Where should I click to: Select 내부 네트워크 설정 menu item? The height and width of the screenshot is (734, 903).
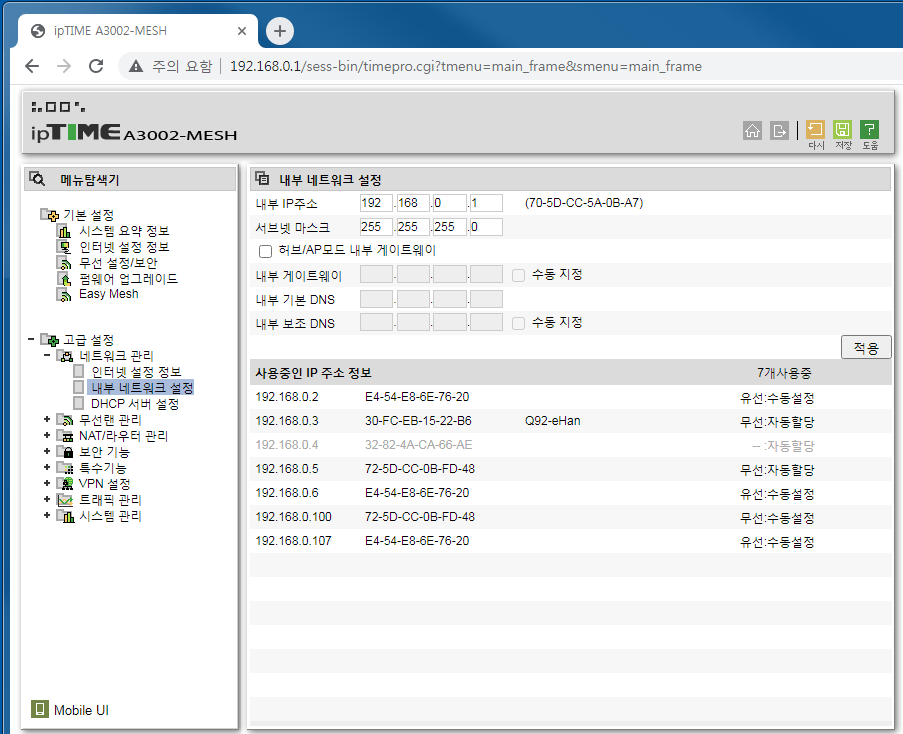pos(142,387)
